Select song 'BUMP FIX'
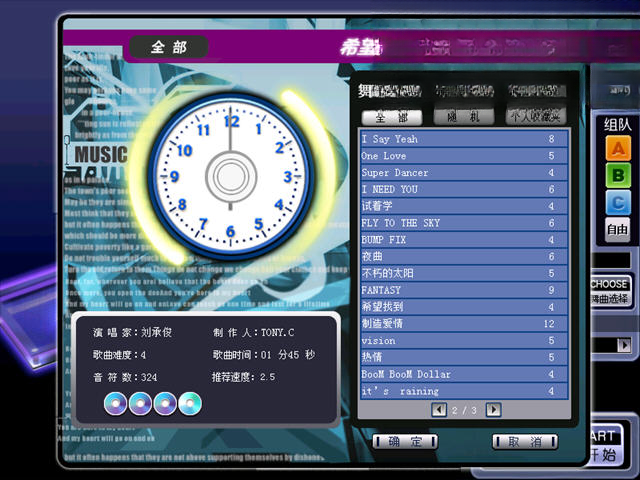The image size is (640, 480). (x=464, y=240)
